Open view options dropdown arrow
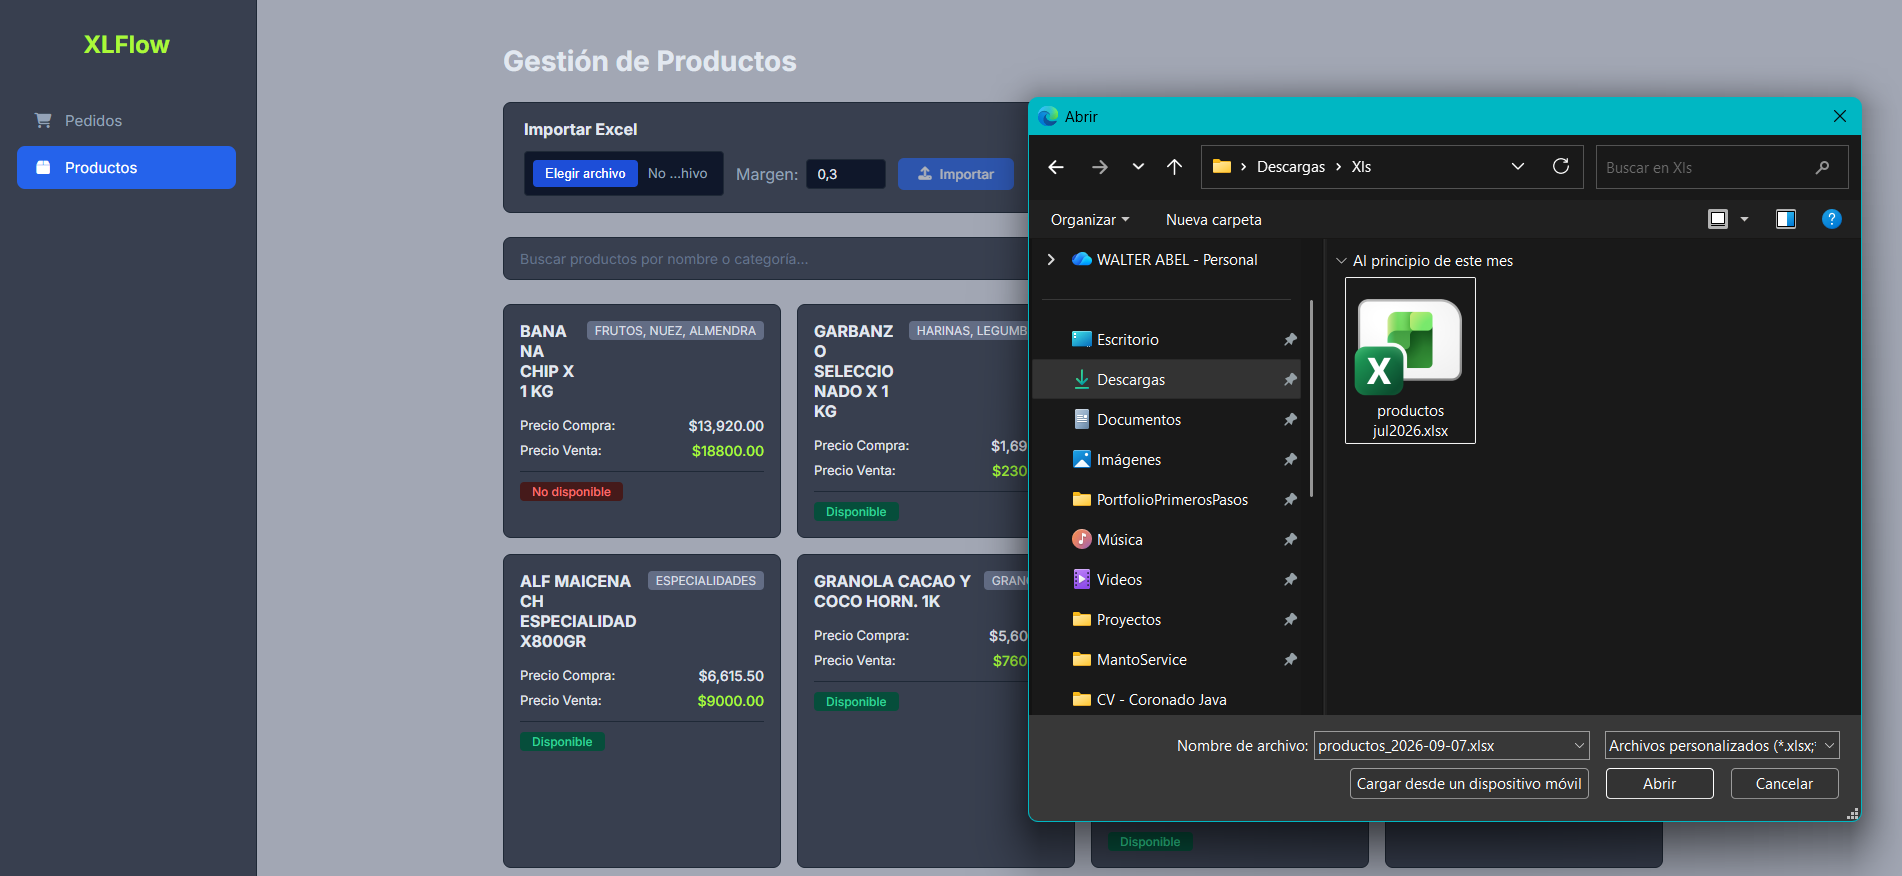This screenshot has height=876, width=1902. pyautogui.click(x=1744, y=219)
